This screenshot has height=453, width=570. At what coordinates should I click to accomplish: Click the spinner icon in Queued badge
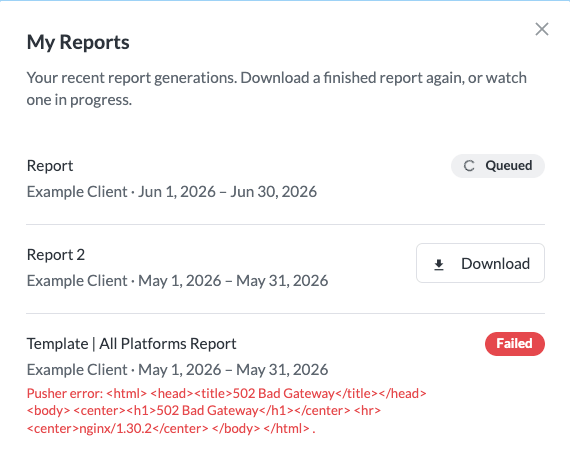coord(469,166)
